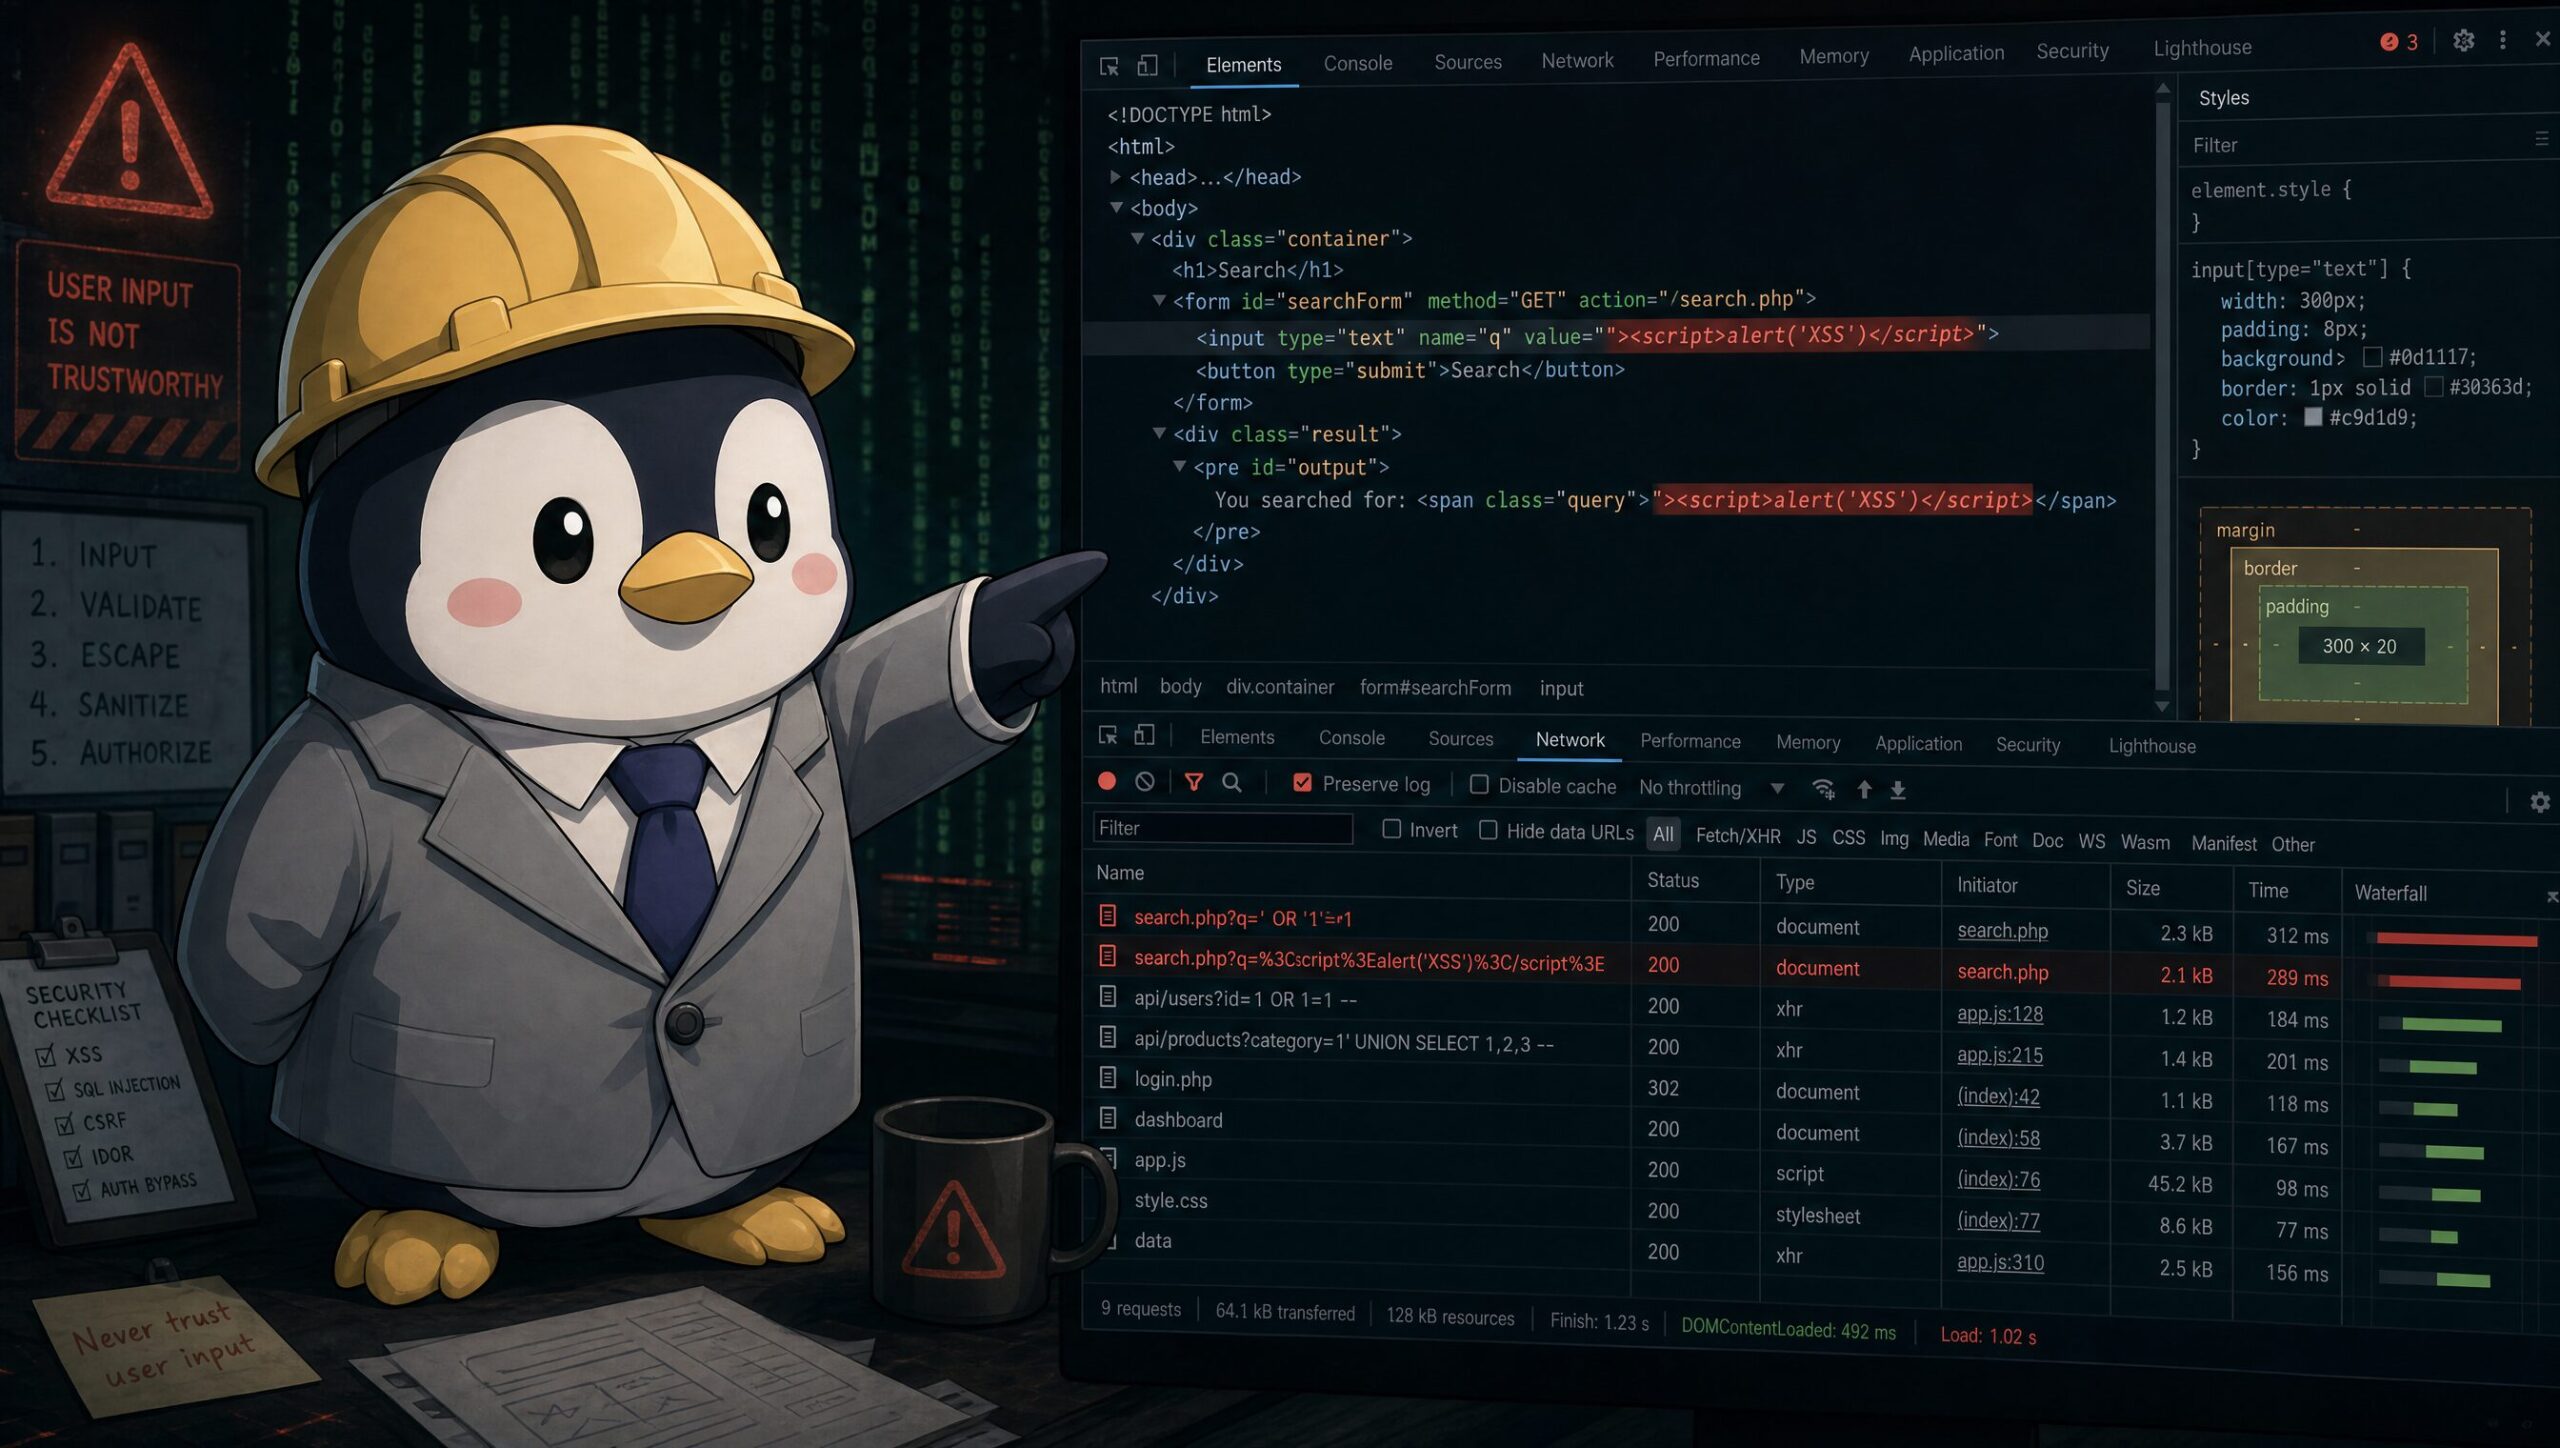Uncheck the Preserve log checkbox
This screenshot has width=2560, height=1448.
click(x=1302, y=783)
